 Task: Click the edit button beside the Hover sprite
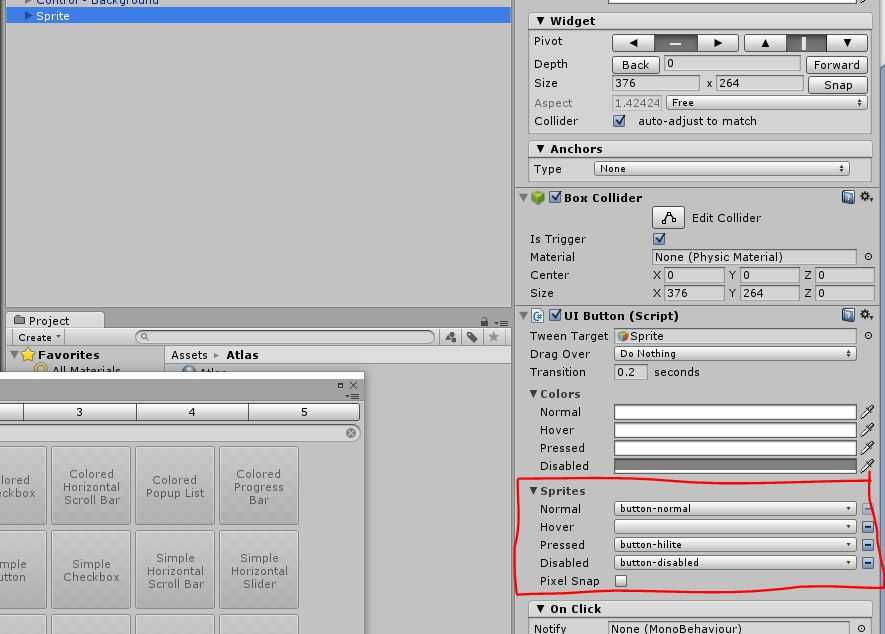(x=868, y=527)
